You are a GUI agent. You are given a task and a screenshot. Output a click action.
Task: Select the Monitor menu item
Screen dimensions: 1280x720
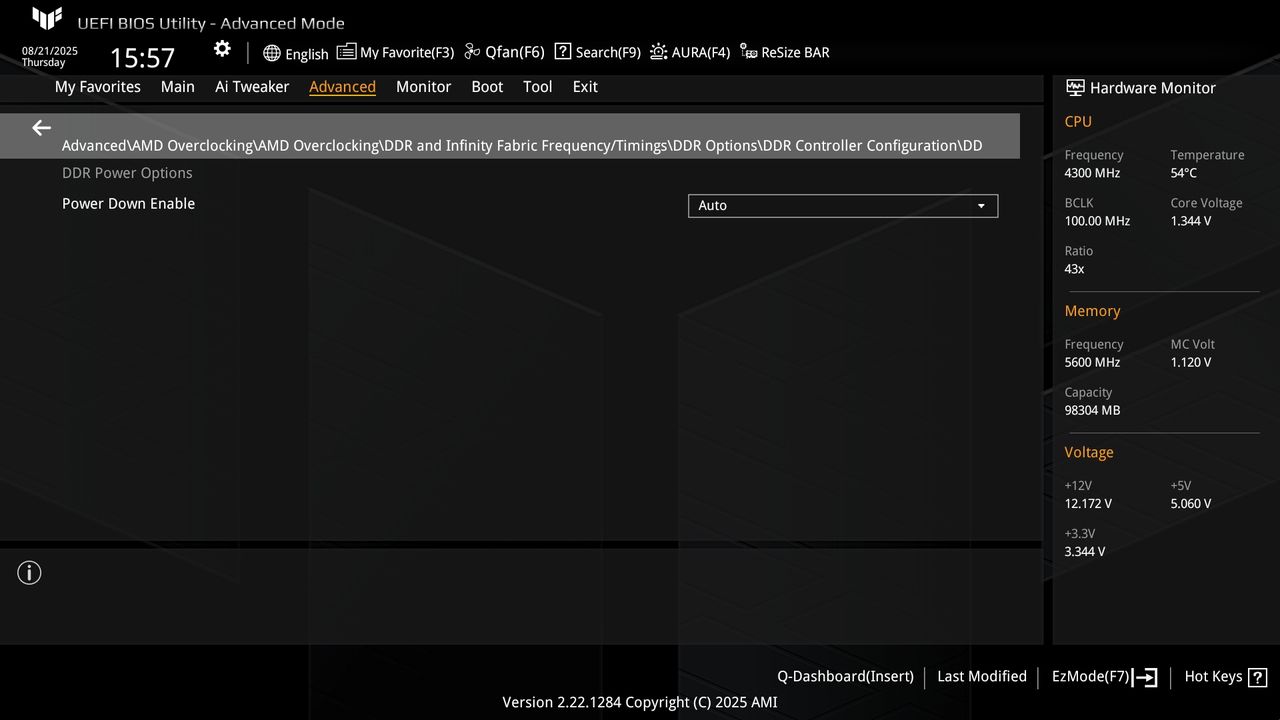(x=423, y=87)
